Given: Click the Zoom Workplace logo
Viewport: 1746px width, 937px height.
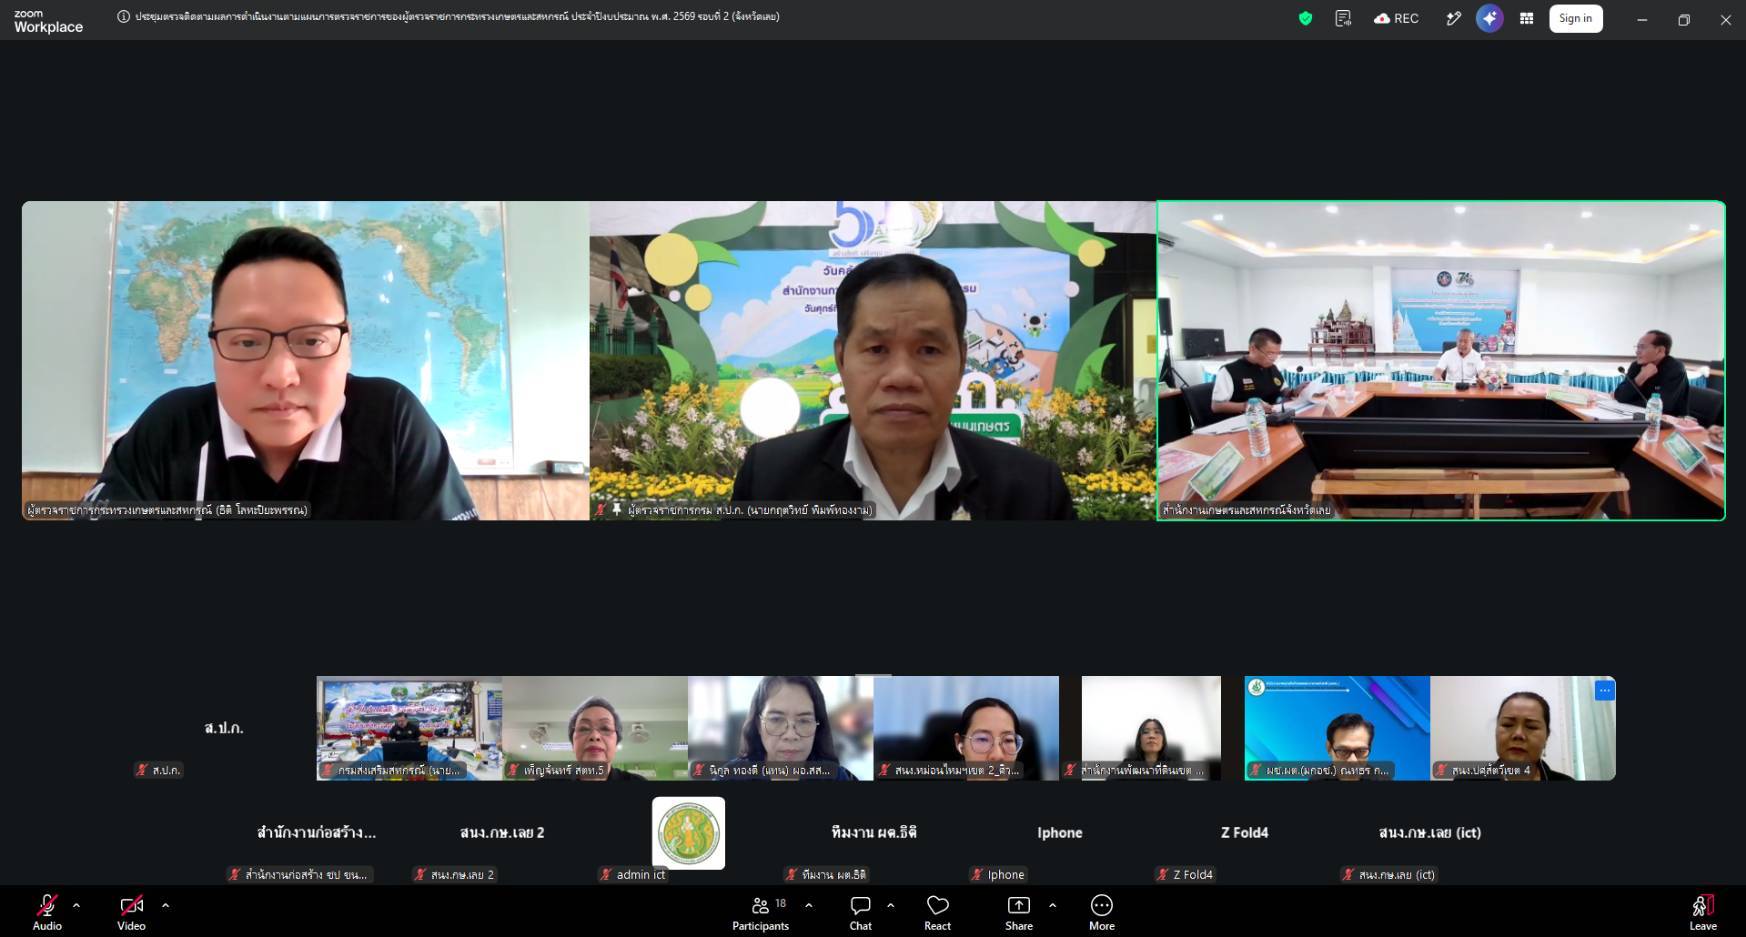Looking at the screenshot, I should coord(48,21).
